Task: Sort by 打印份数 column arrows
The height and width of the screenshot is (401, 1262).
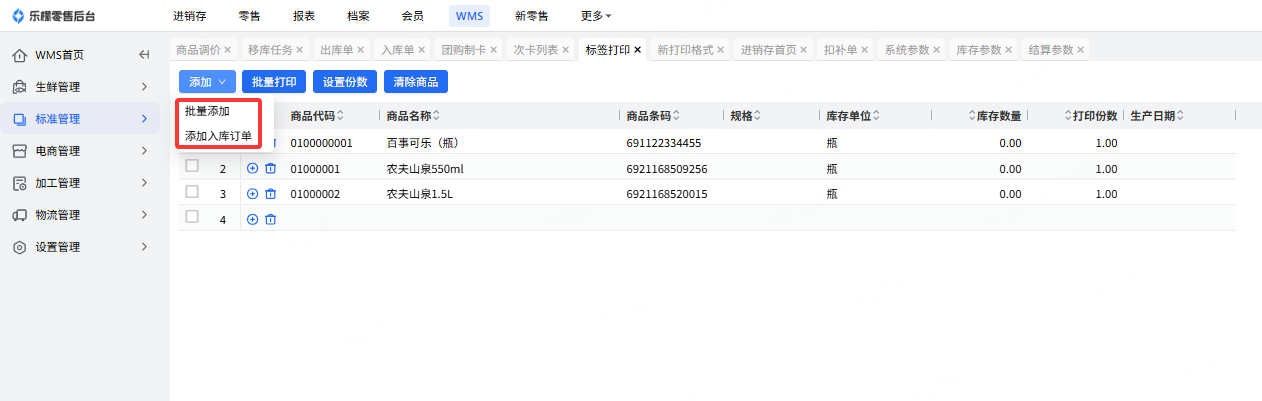Action: 1068,116
